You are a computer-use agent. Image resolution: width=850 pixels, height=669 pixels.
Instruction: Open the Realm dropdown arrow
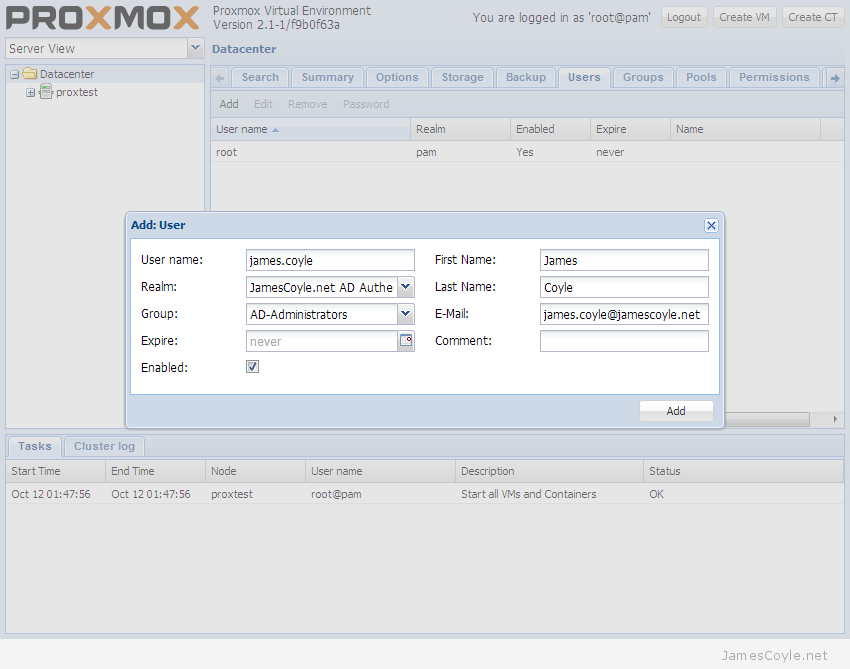pos(405,287)
